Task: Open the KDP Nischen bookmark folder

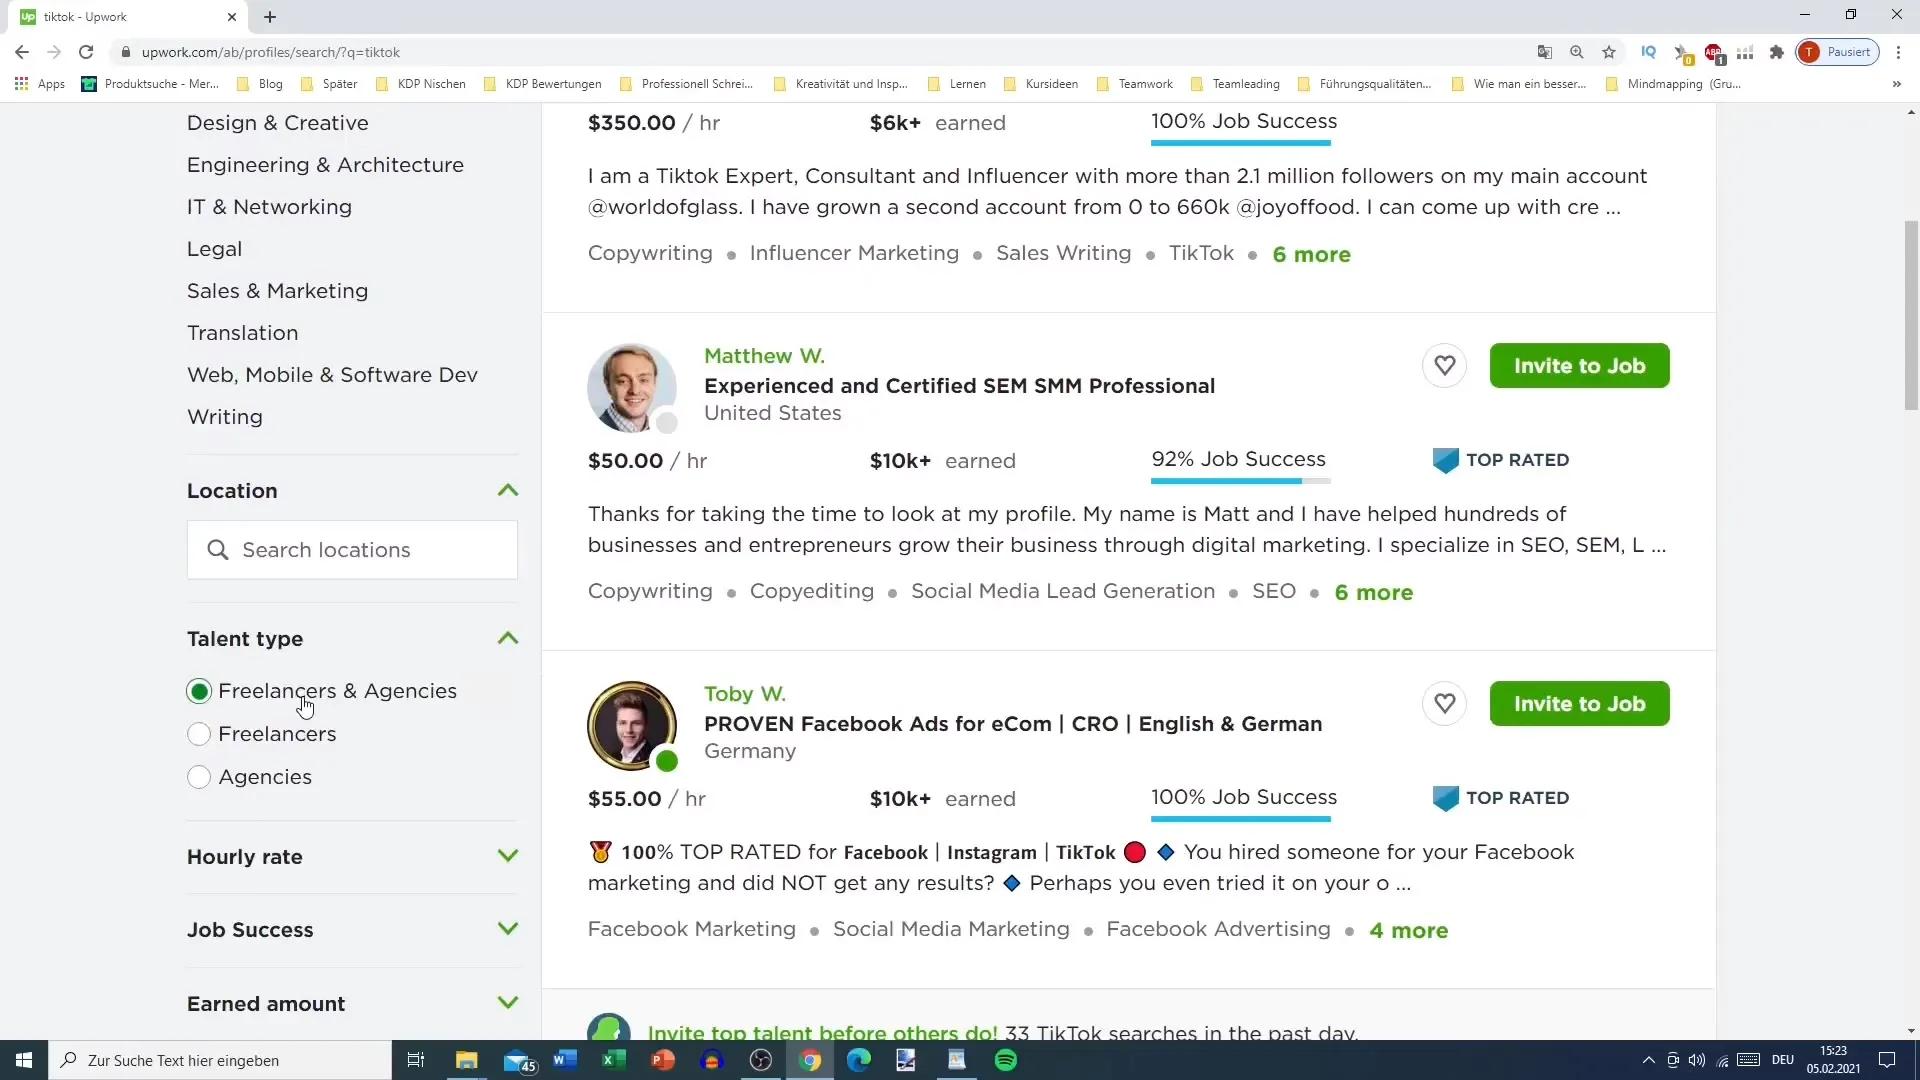Action: (421, 84)
